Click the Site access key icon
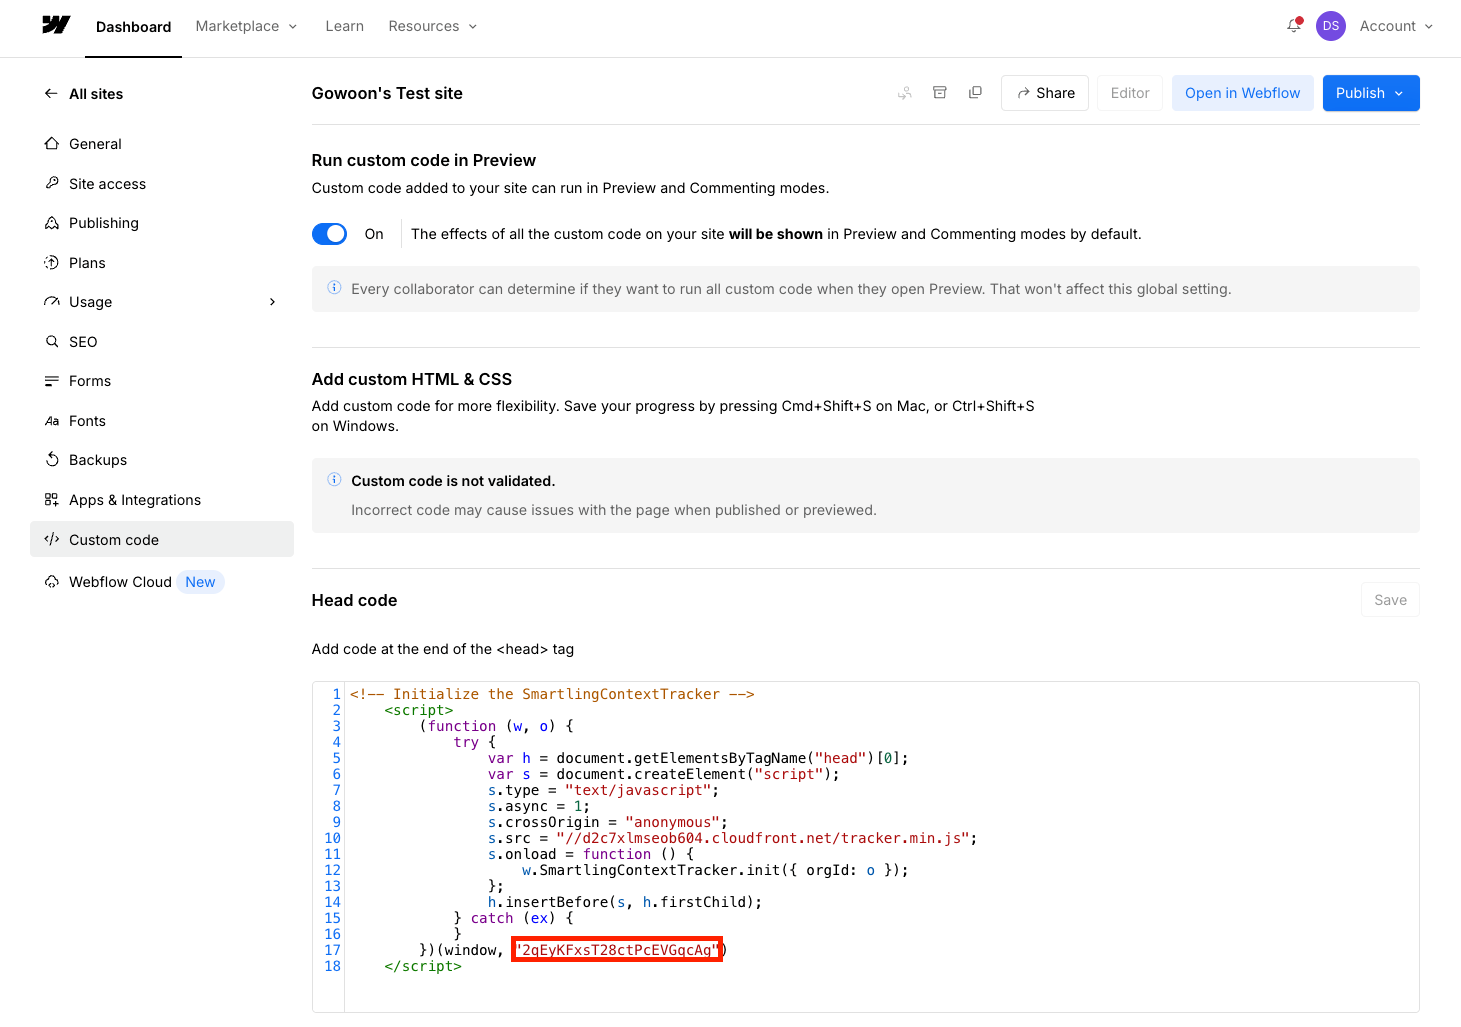Viewport: 1461px width, 1027px height. pos(52,183)
